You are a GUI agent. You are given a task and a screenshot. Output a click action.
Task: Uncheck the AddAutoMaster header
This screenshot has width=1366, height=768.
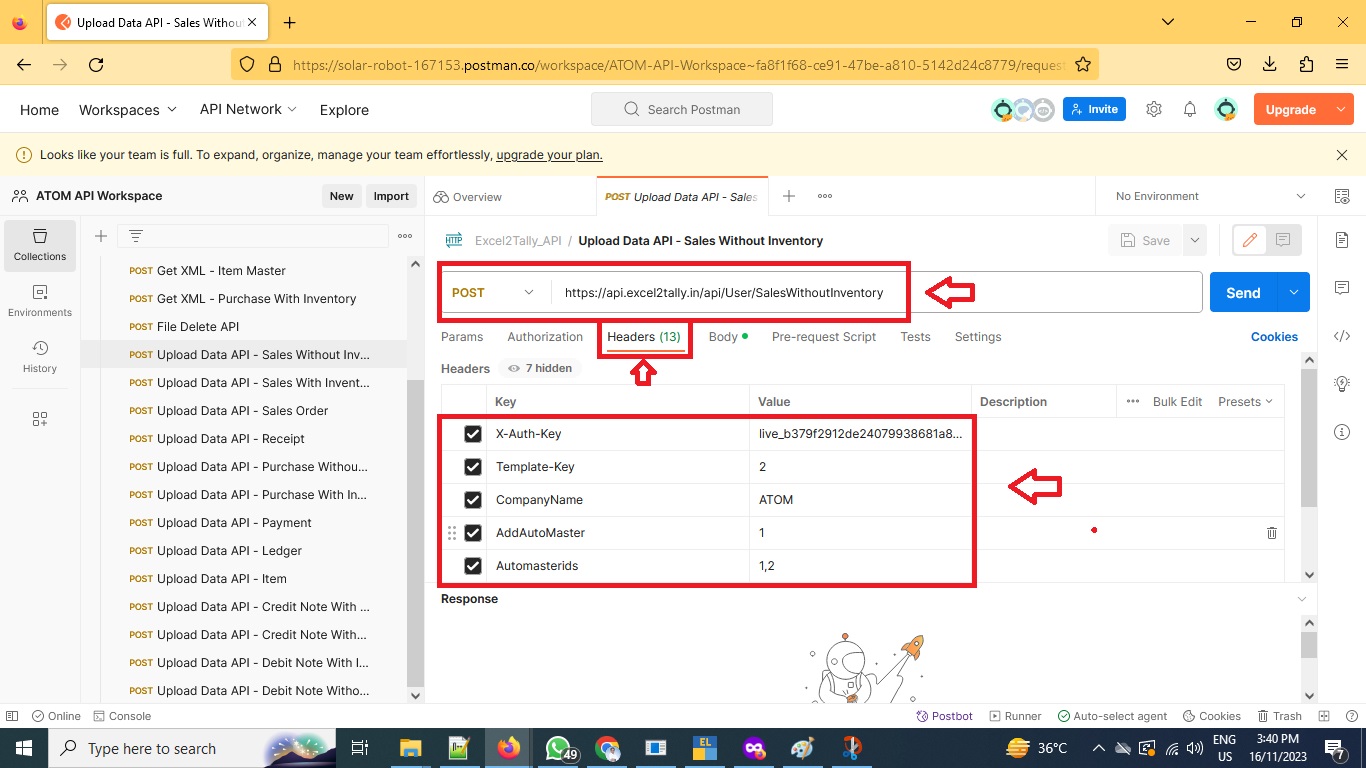click(x=473, y=533)
